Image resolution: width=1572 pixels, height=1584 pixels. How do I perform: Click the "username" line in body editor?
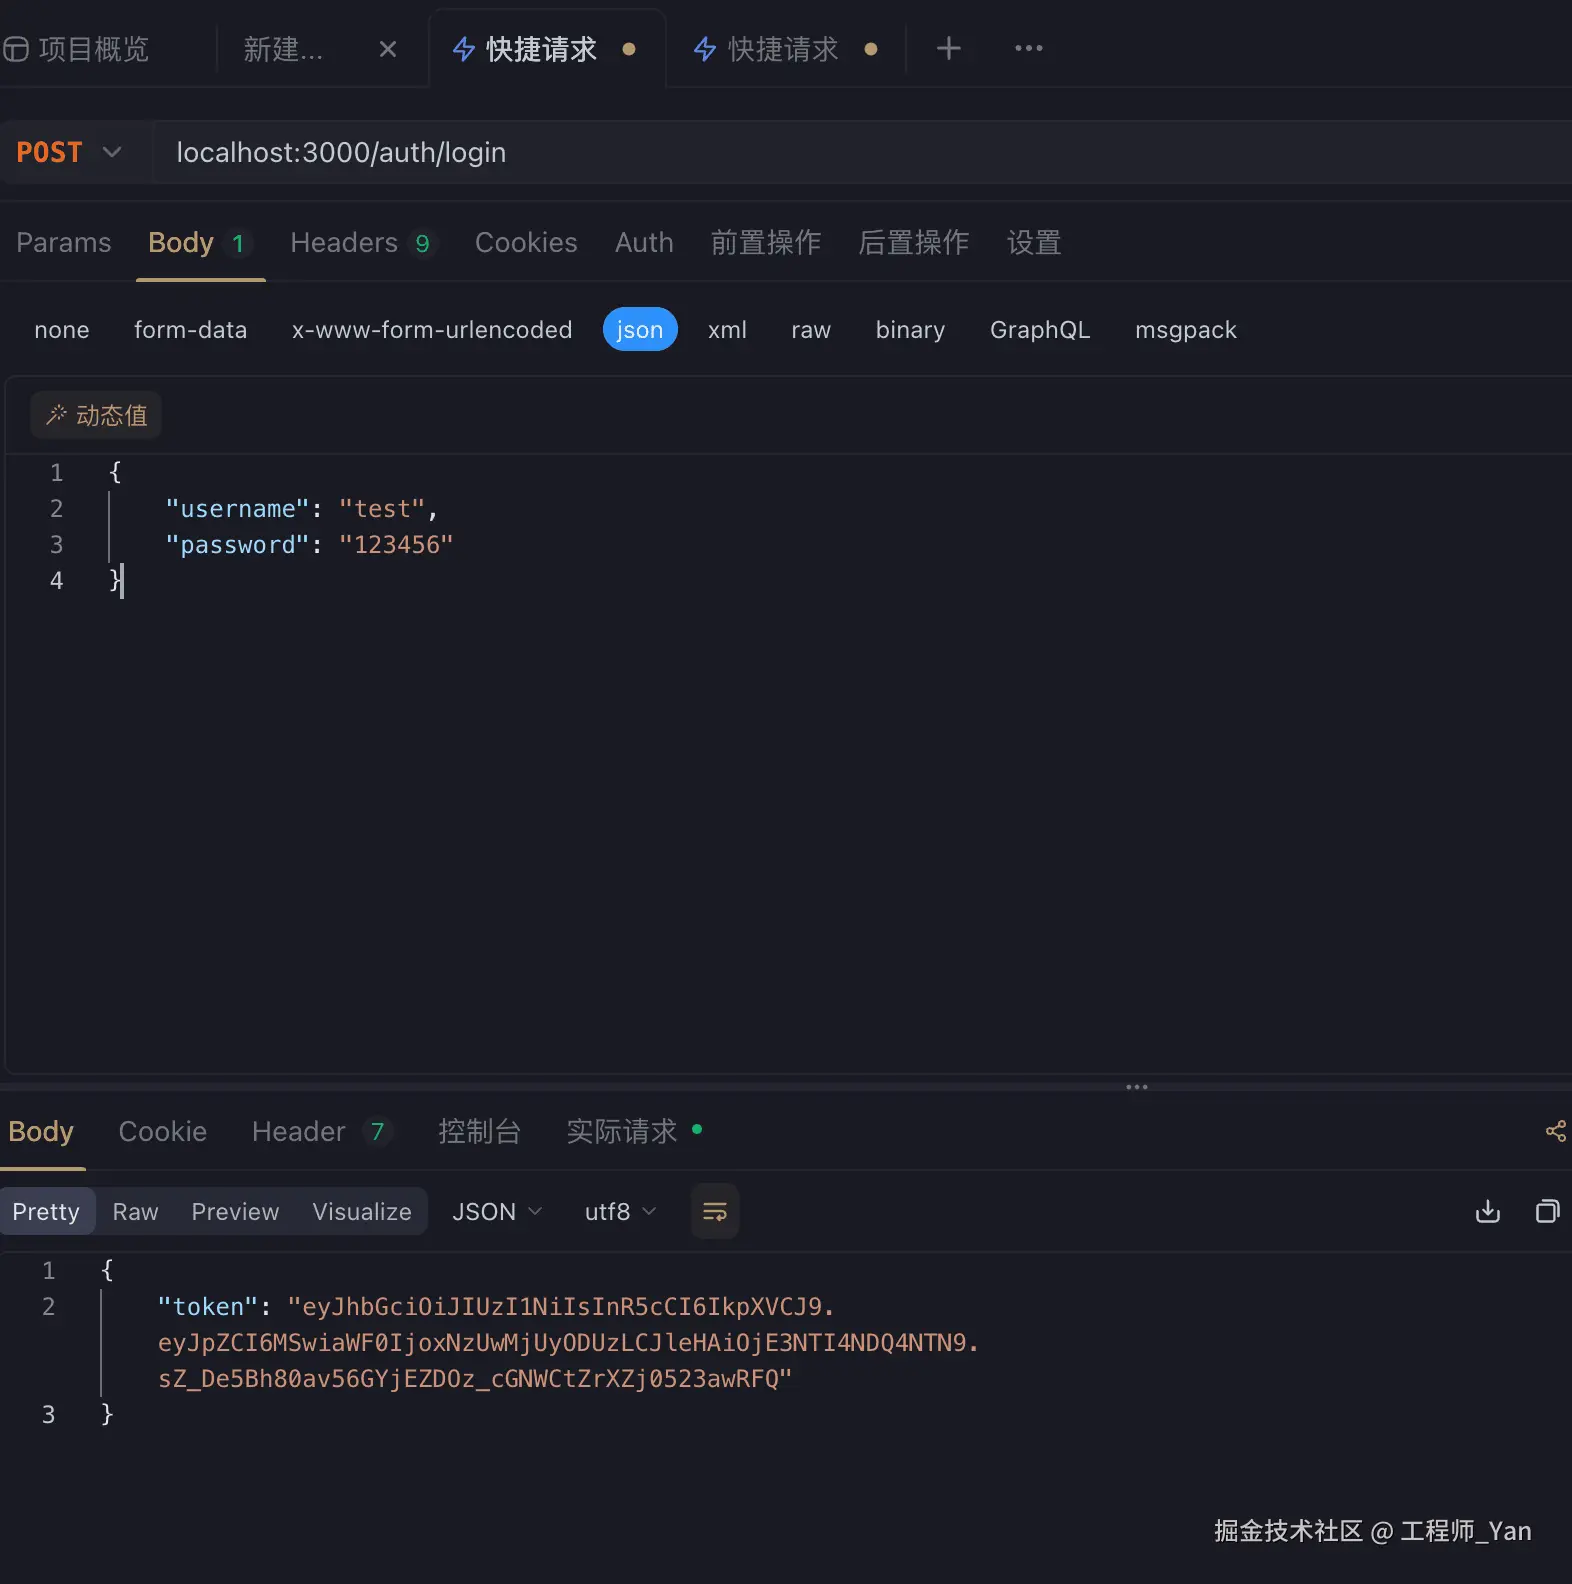coord(301,509)
